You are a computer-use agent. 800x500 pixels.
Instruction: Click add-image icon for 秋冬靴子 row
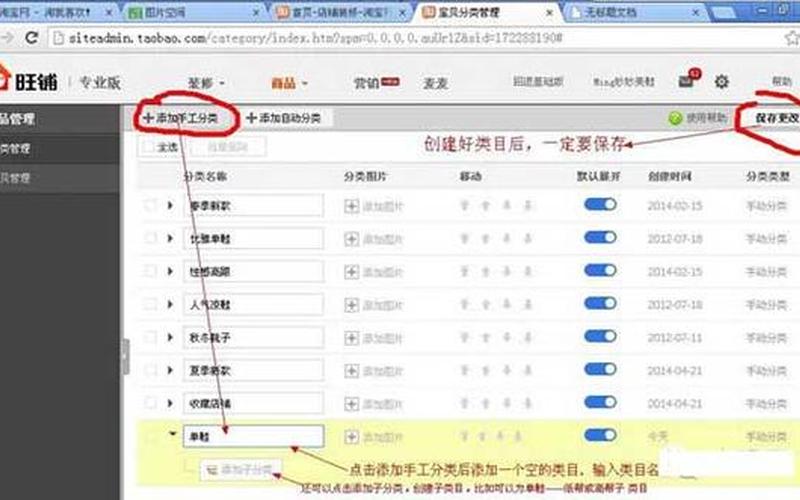point(351,338)
